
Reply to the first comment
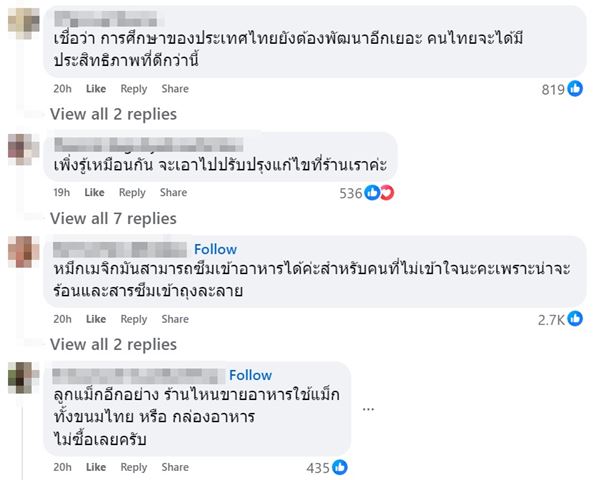[133, 89]
